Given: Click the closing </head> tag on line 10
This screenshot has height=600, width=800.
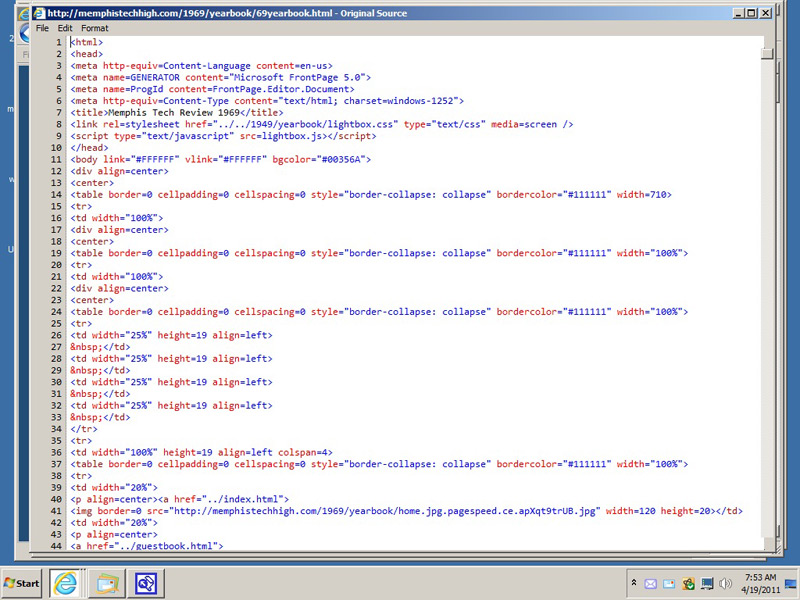Looking at the screenshot, I should coord(89,148).
